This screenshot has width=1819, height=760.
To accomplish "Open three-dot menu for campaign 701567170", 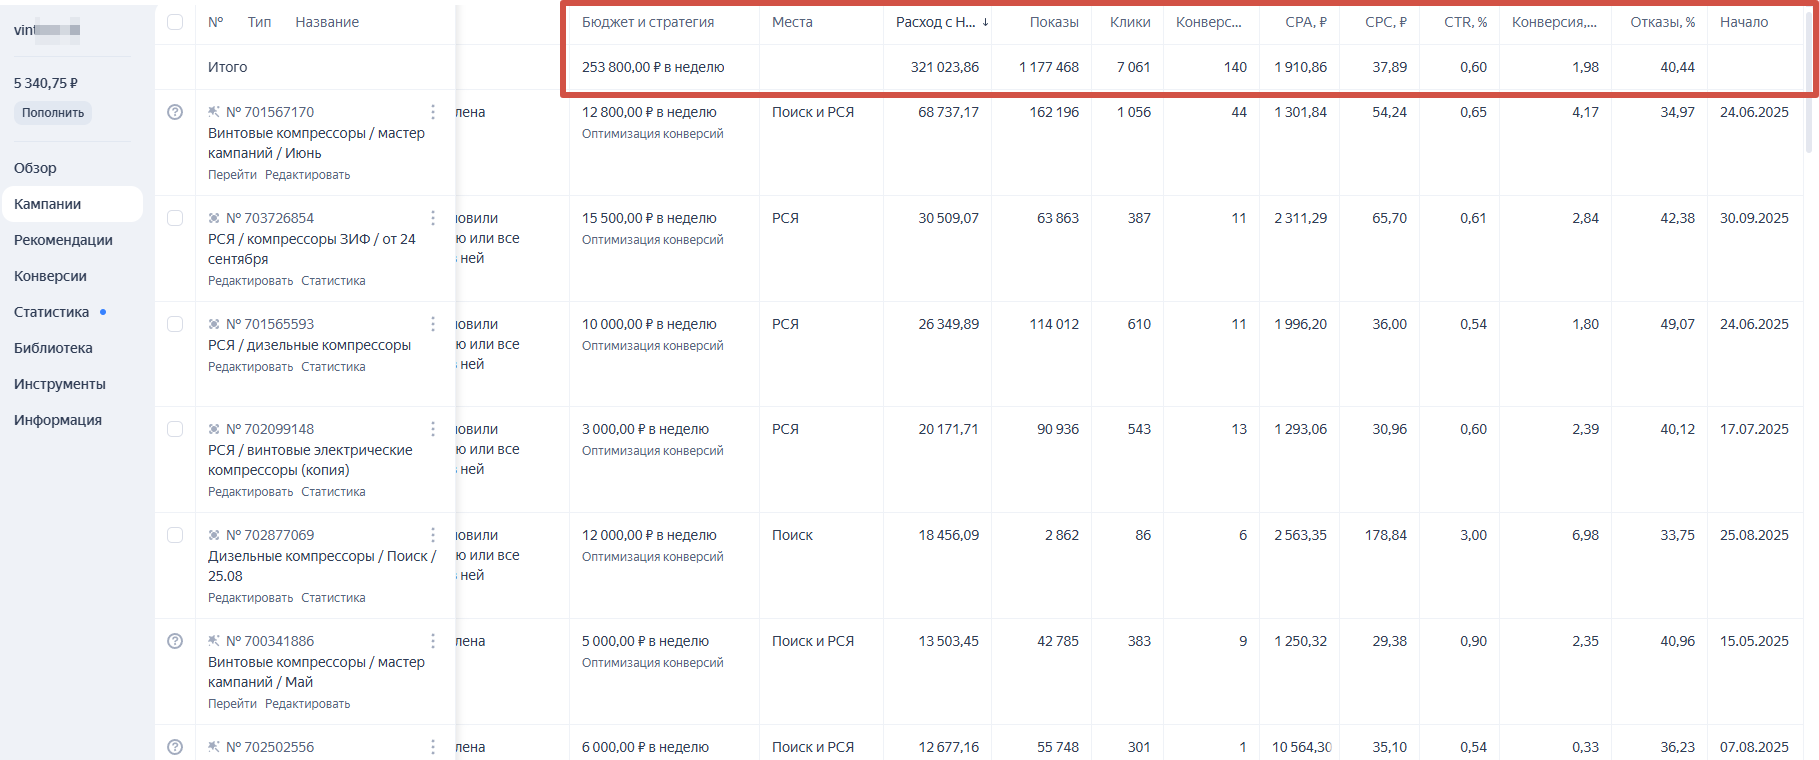I will 432,112.
